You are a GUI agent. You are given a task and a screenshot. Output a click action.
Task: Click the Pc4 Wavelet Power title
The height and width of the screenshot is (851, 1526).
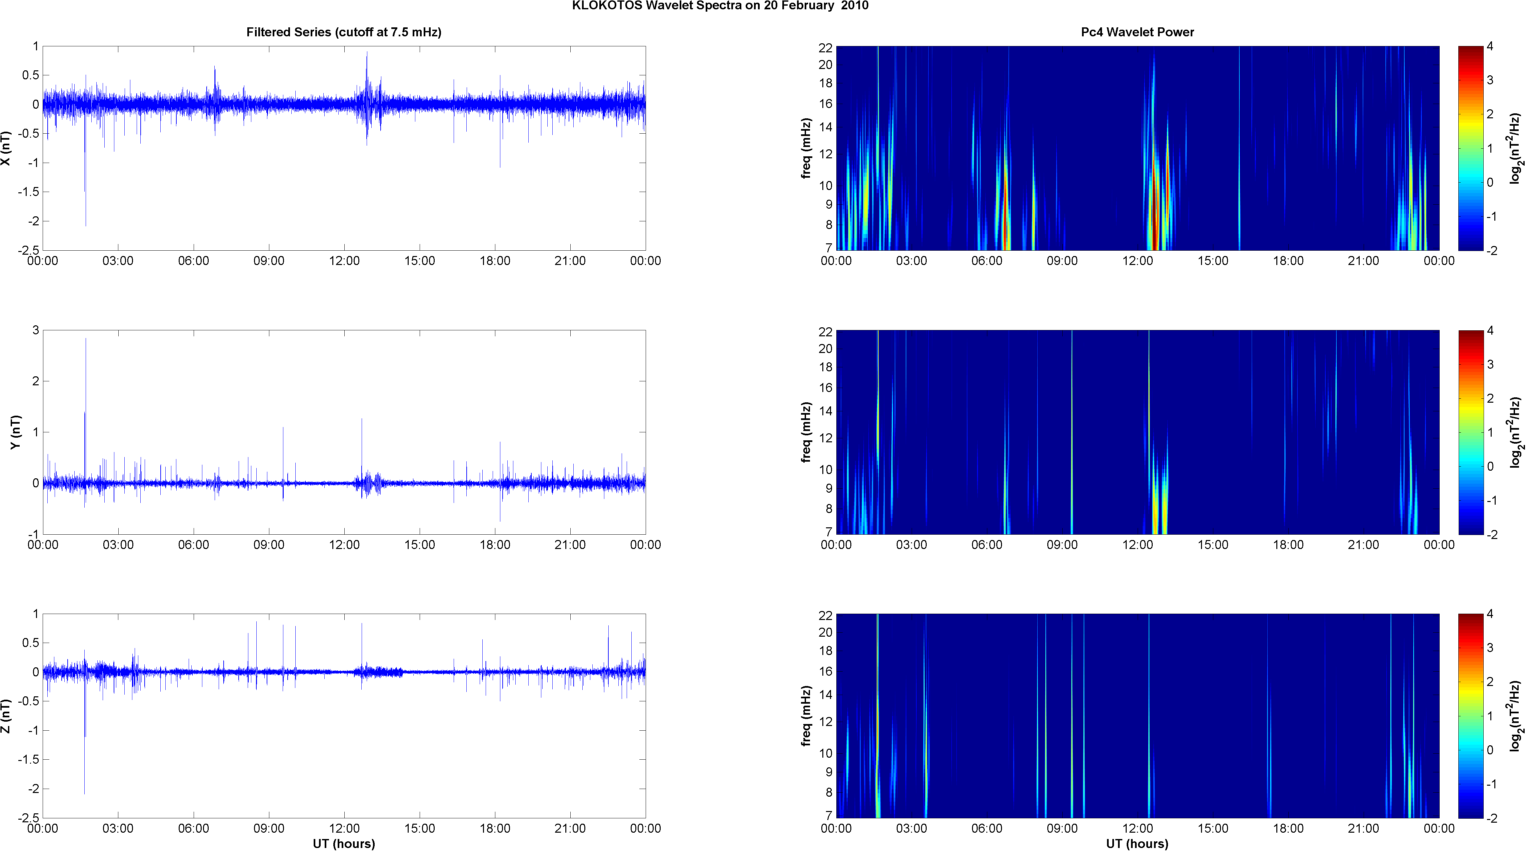[x=1137, y=32]
